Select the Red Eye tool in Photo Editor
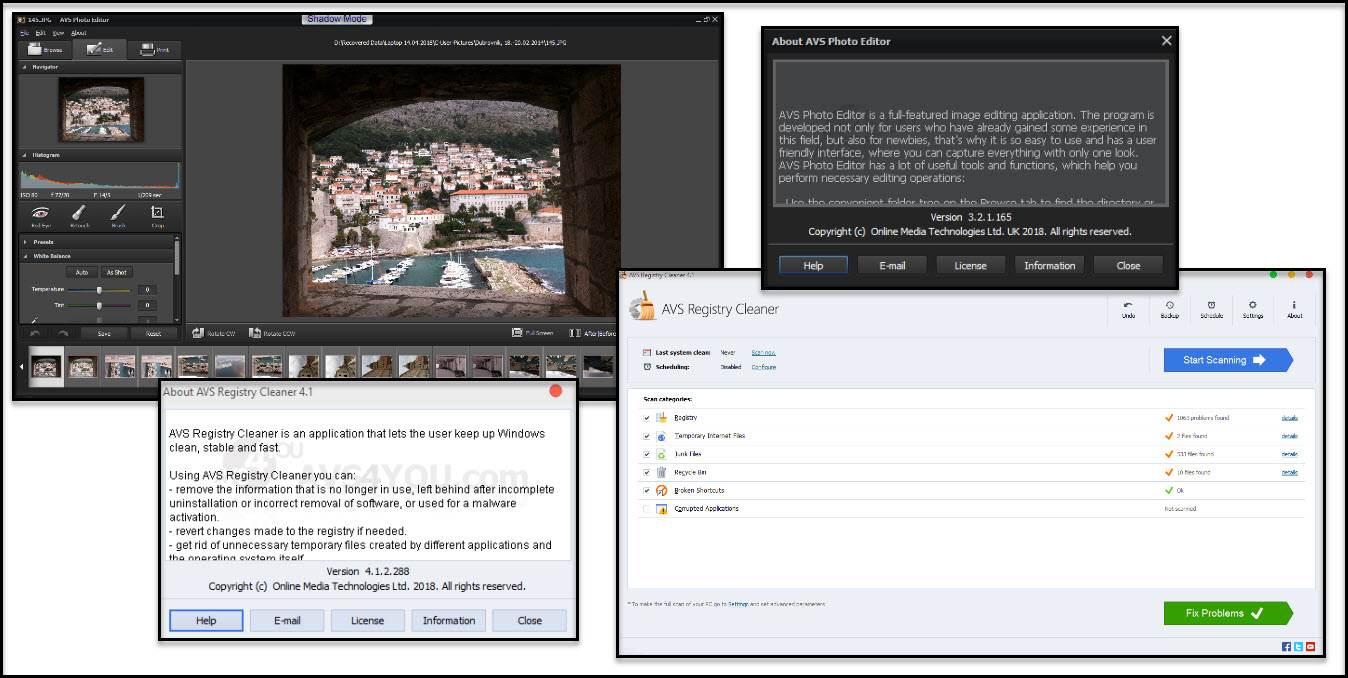Viewport: 1348px width, 678px height. tap(41, 215)
